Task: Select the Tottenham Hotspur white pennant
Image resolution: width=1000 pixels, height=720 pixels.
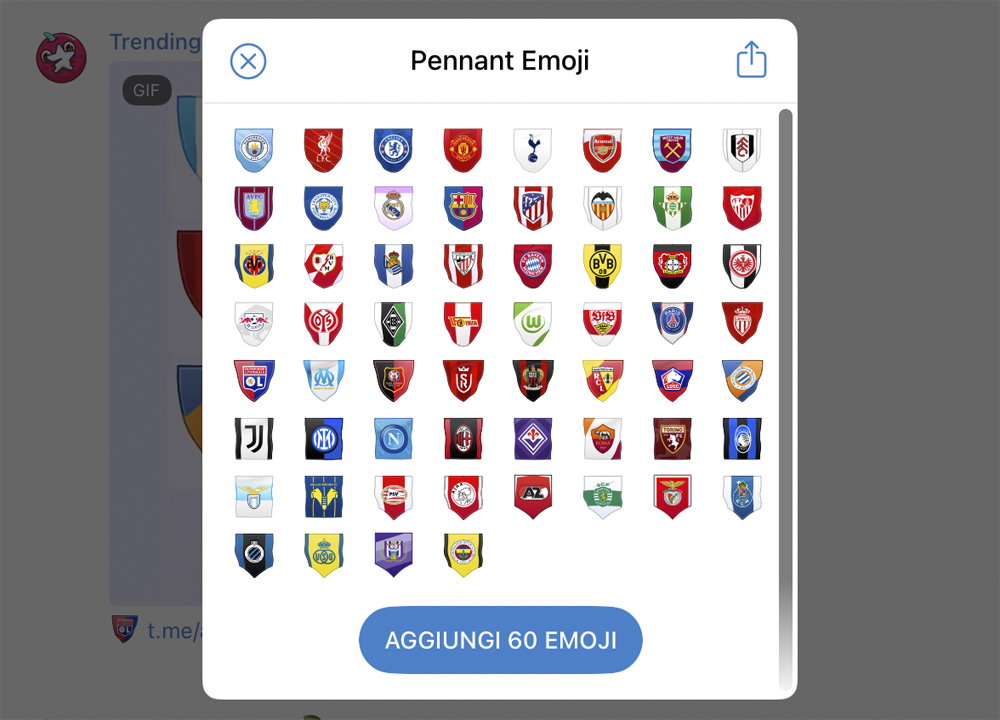Action: pyautogui.click(x=533, y=150)
